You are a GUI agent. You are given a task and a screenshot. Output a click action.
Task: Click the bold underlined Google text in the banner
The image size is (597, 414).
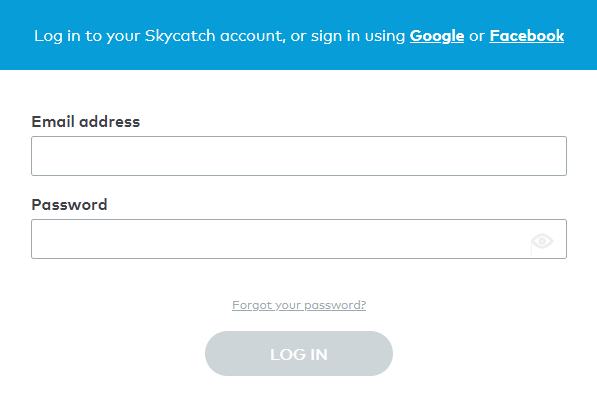[437, 36]
